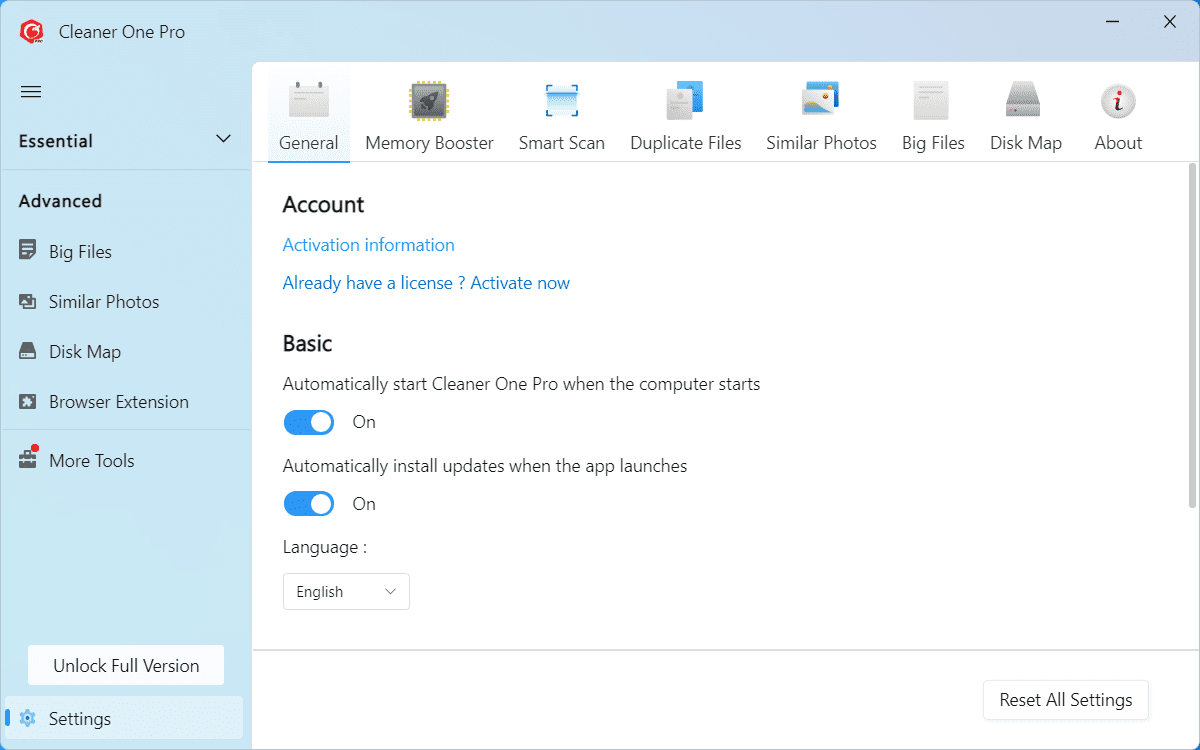Click the Similar Photos sidebar icon
The image size is (1200, 750).
click(28, 301)
